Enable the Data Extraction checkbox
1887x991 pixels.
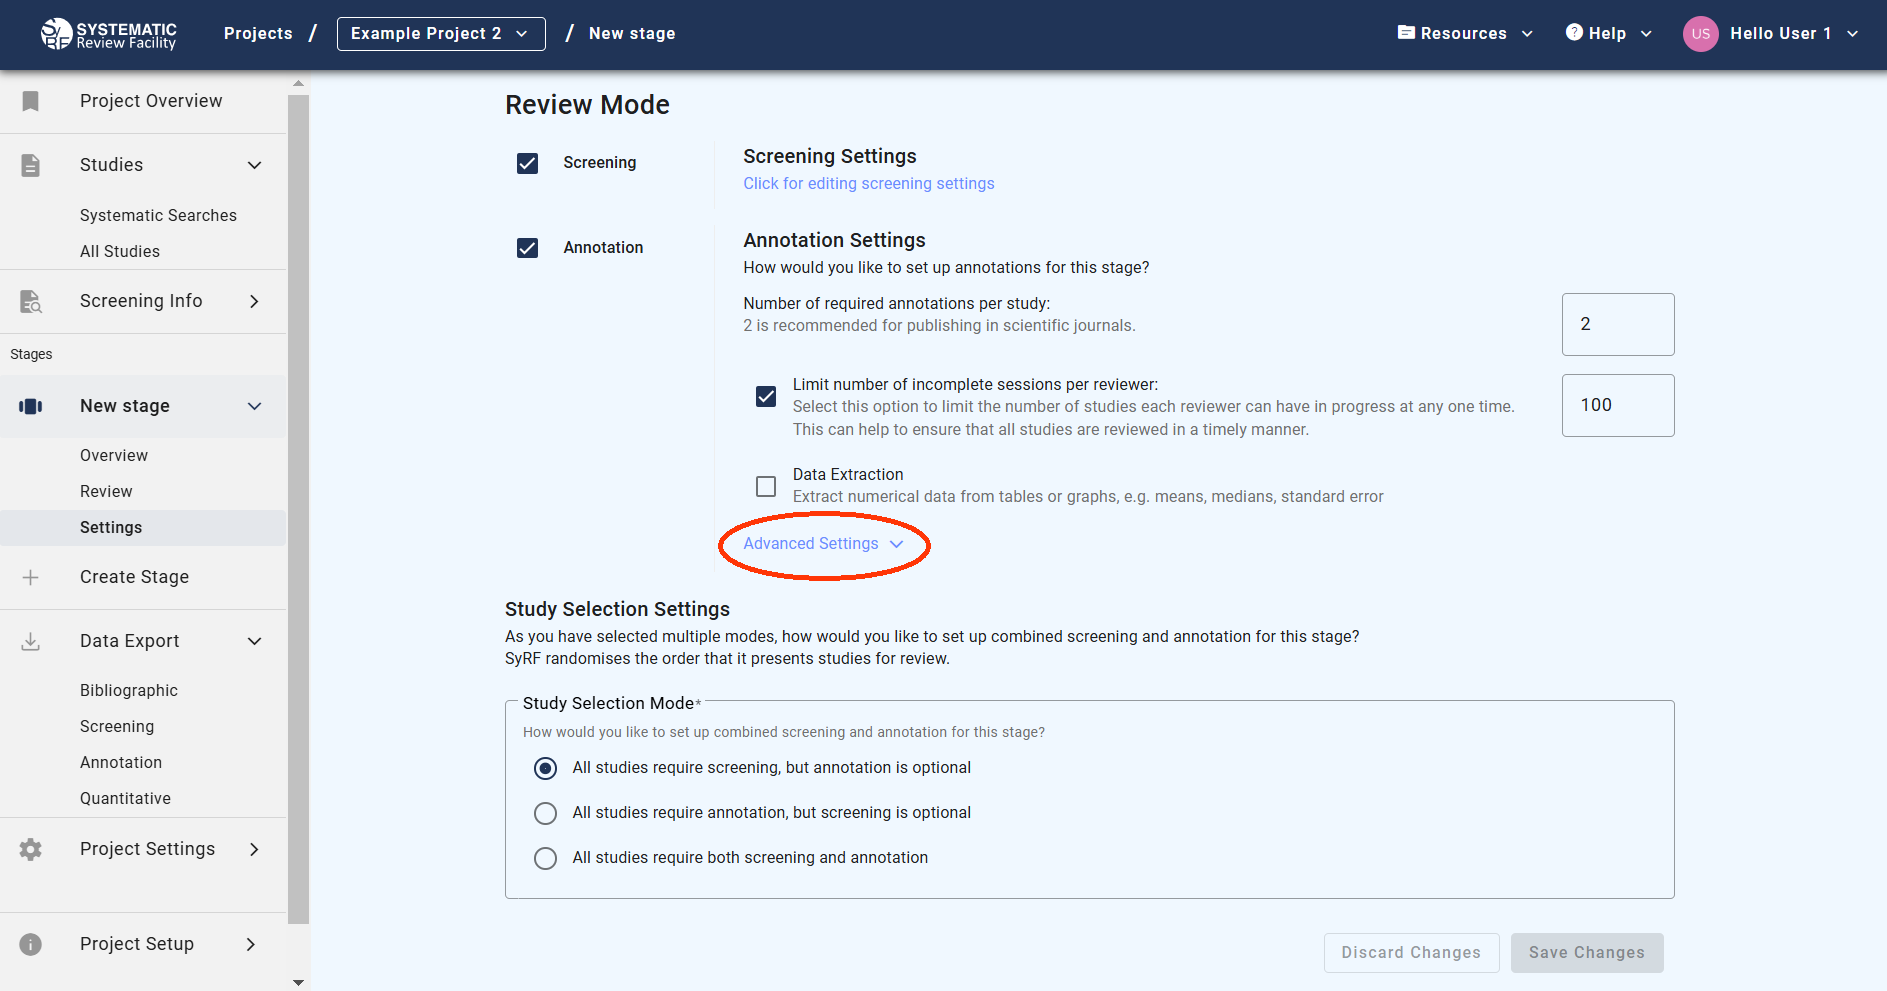[766, 486]
